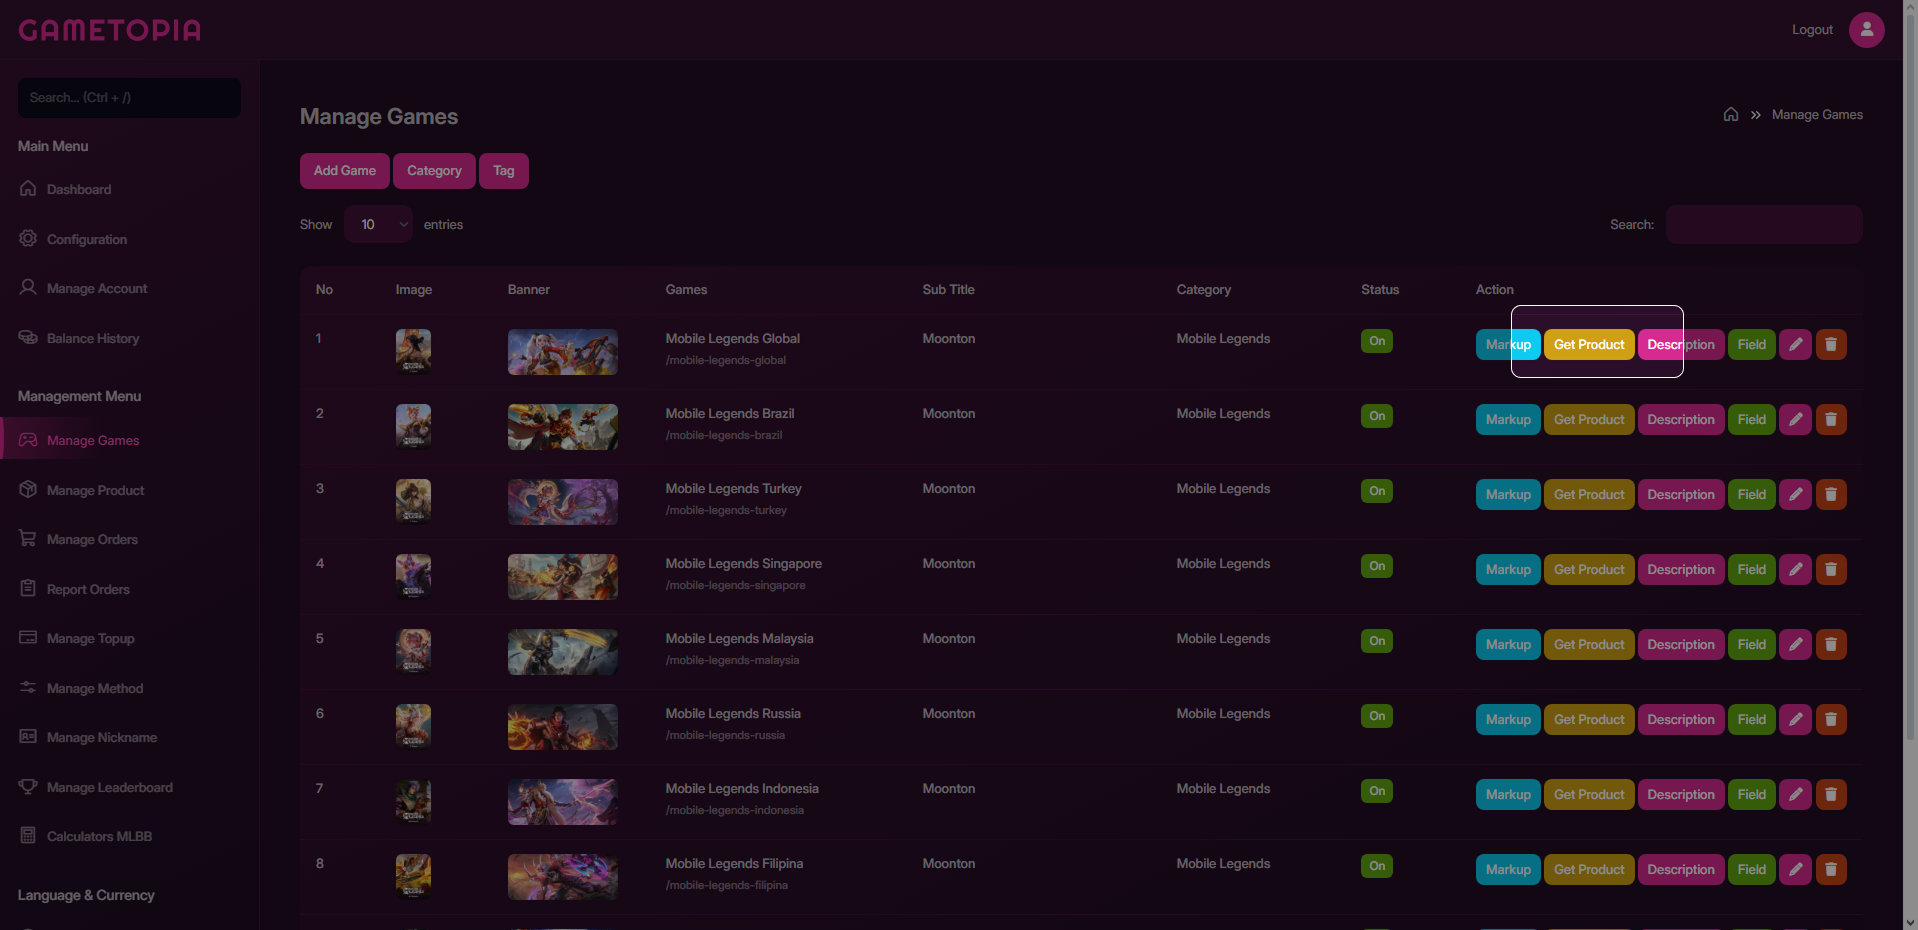Click Get Product for Mobile Legends Malaysia
The image size is (1918, 930).
click(1589, 644)
